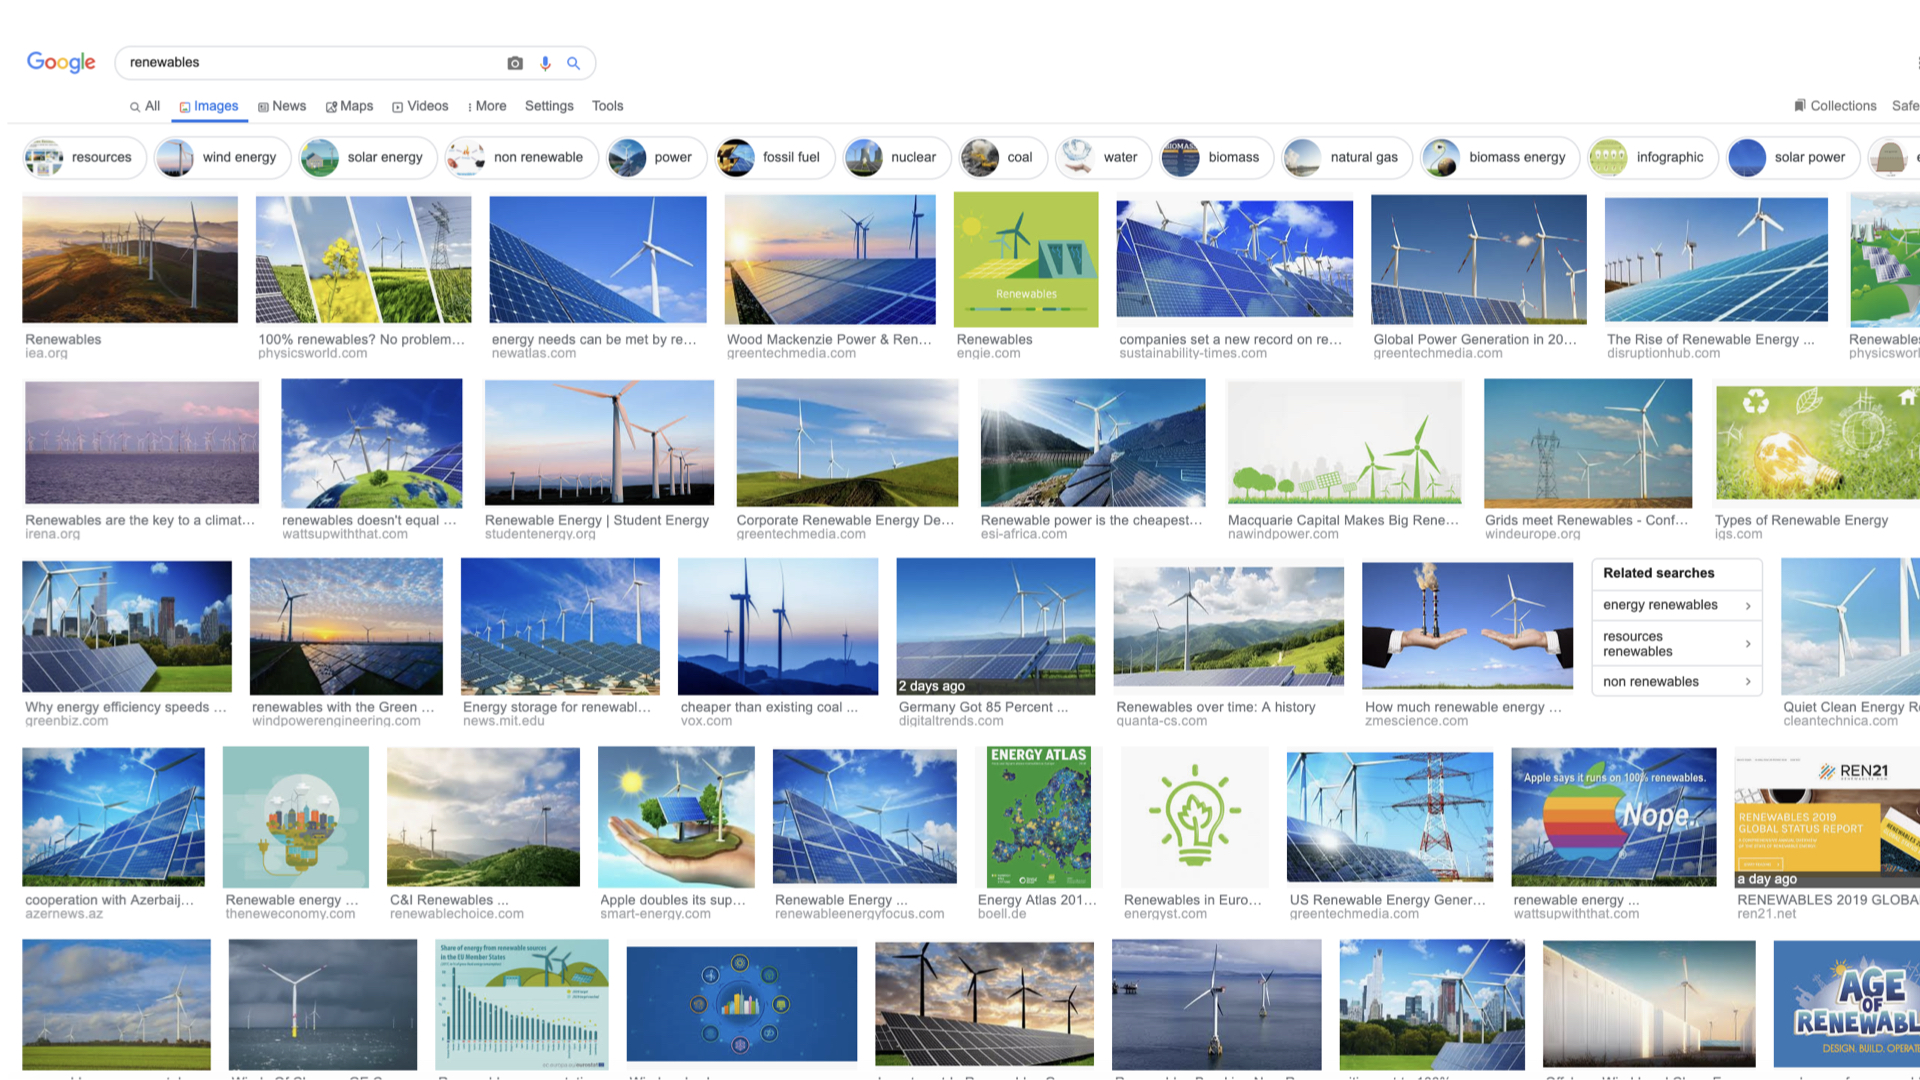The height and width of the screenshot is (1080, 1920).
Task: Click the 'biomass' chip thumbnail icon
Action: coord(1181,158)
